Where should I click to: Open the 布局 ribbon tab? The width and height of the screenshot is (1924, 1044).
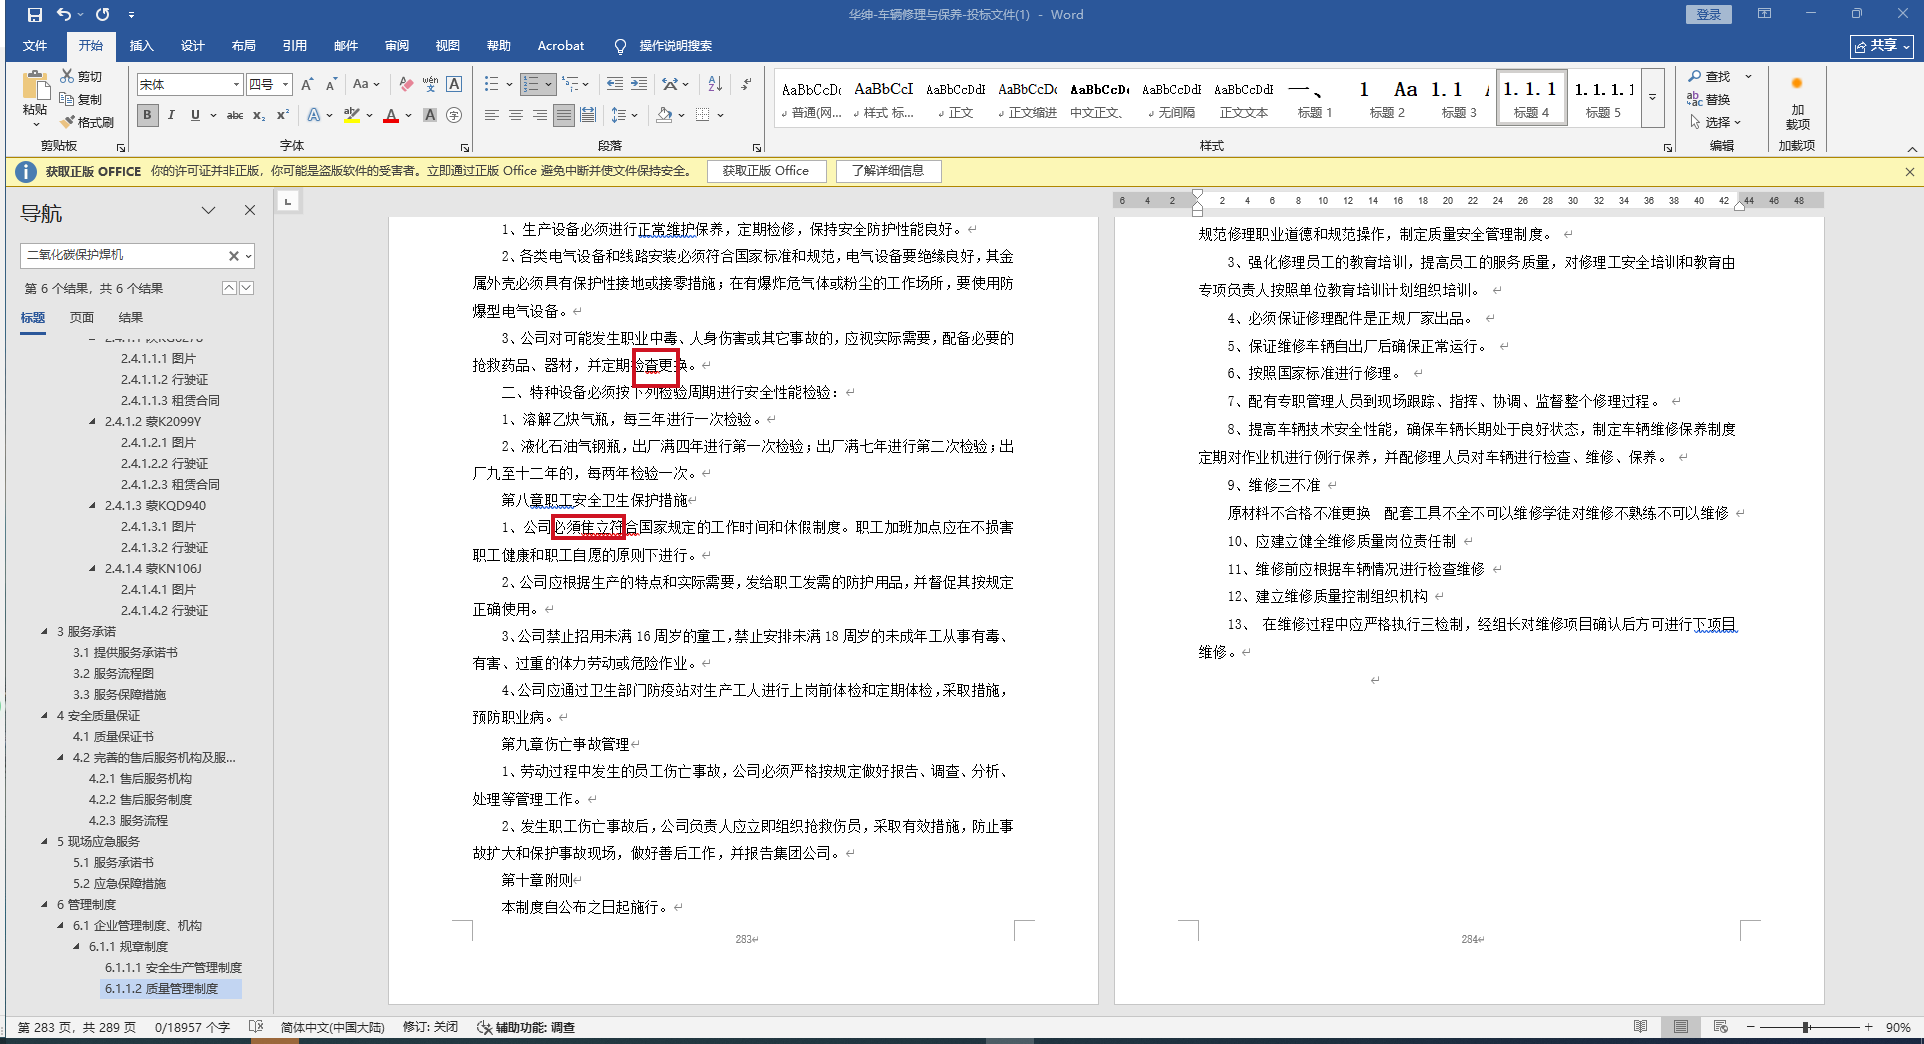(x=243, y=46)
